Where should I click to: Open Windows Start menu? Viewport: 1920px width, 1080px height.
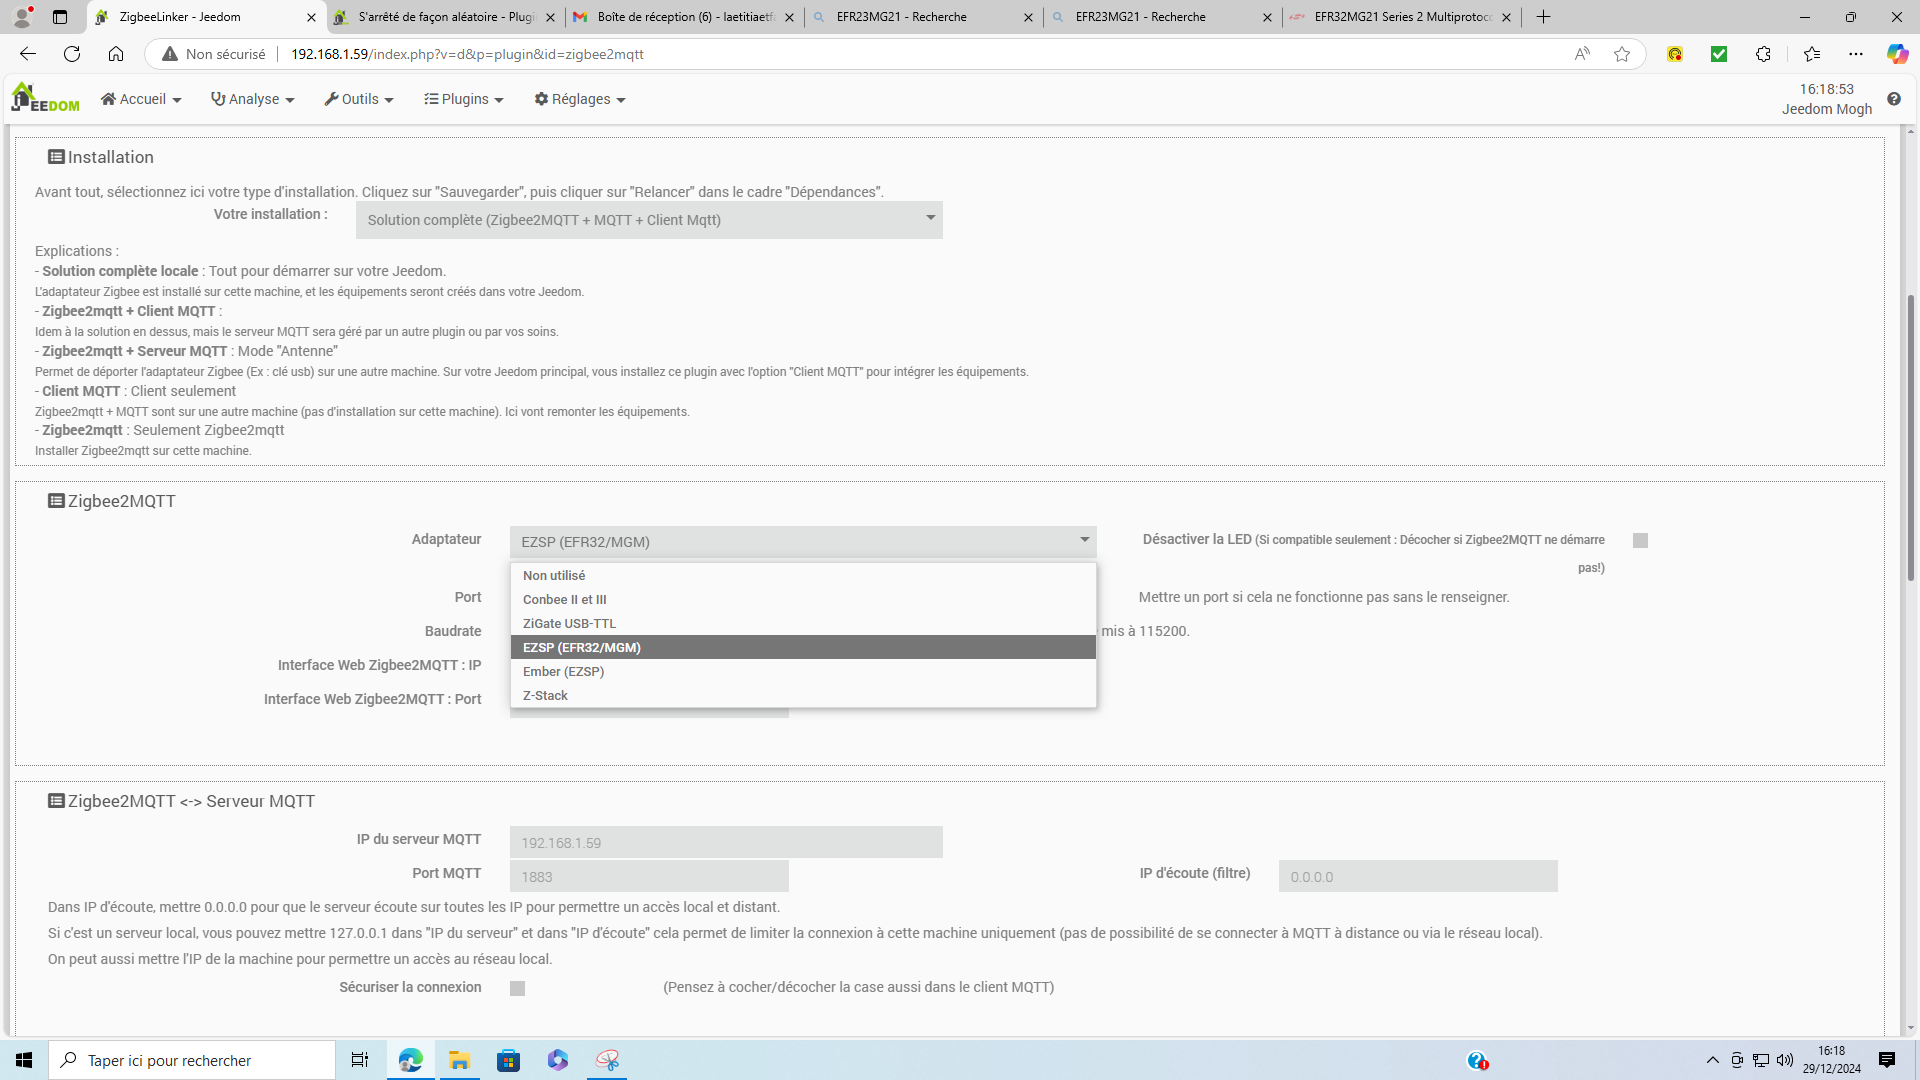(x=24, y=1060)
